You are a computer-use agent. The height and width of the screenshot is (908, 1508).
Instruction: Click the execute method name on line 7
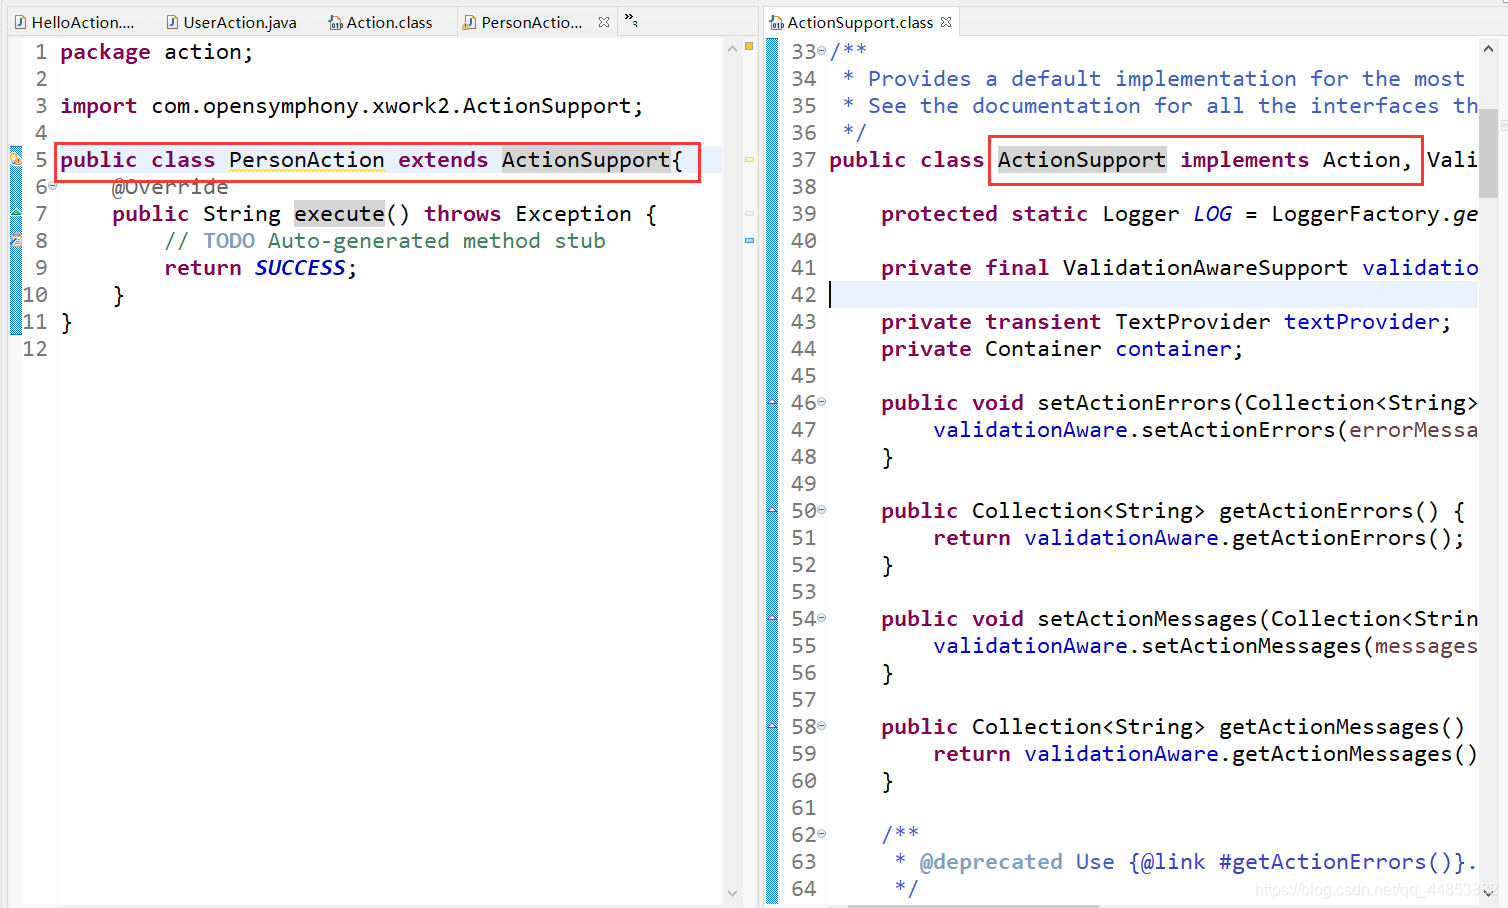coord(339,214)
